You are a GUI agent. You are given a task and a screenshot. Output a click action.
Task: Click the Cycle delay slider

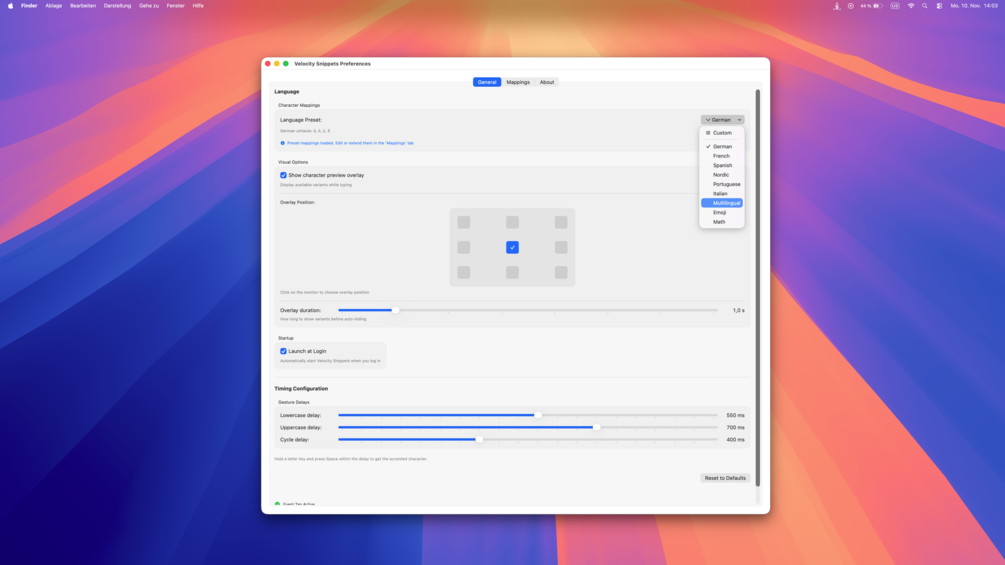(528, 439)
